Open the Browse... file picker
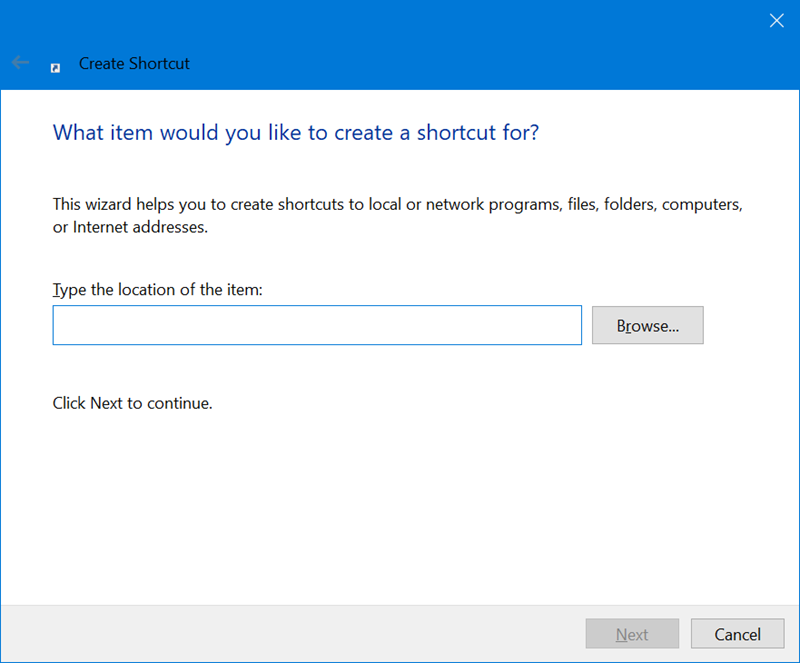The image size is (800, 663). coord(647,325)
